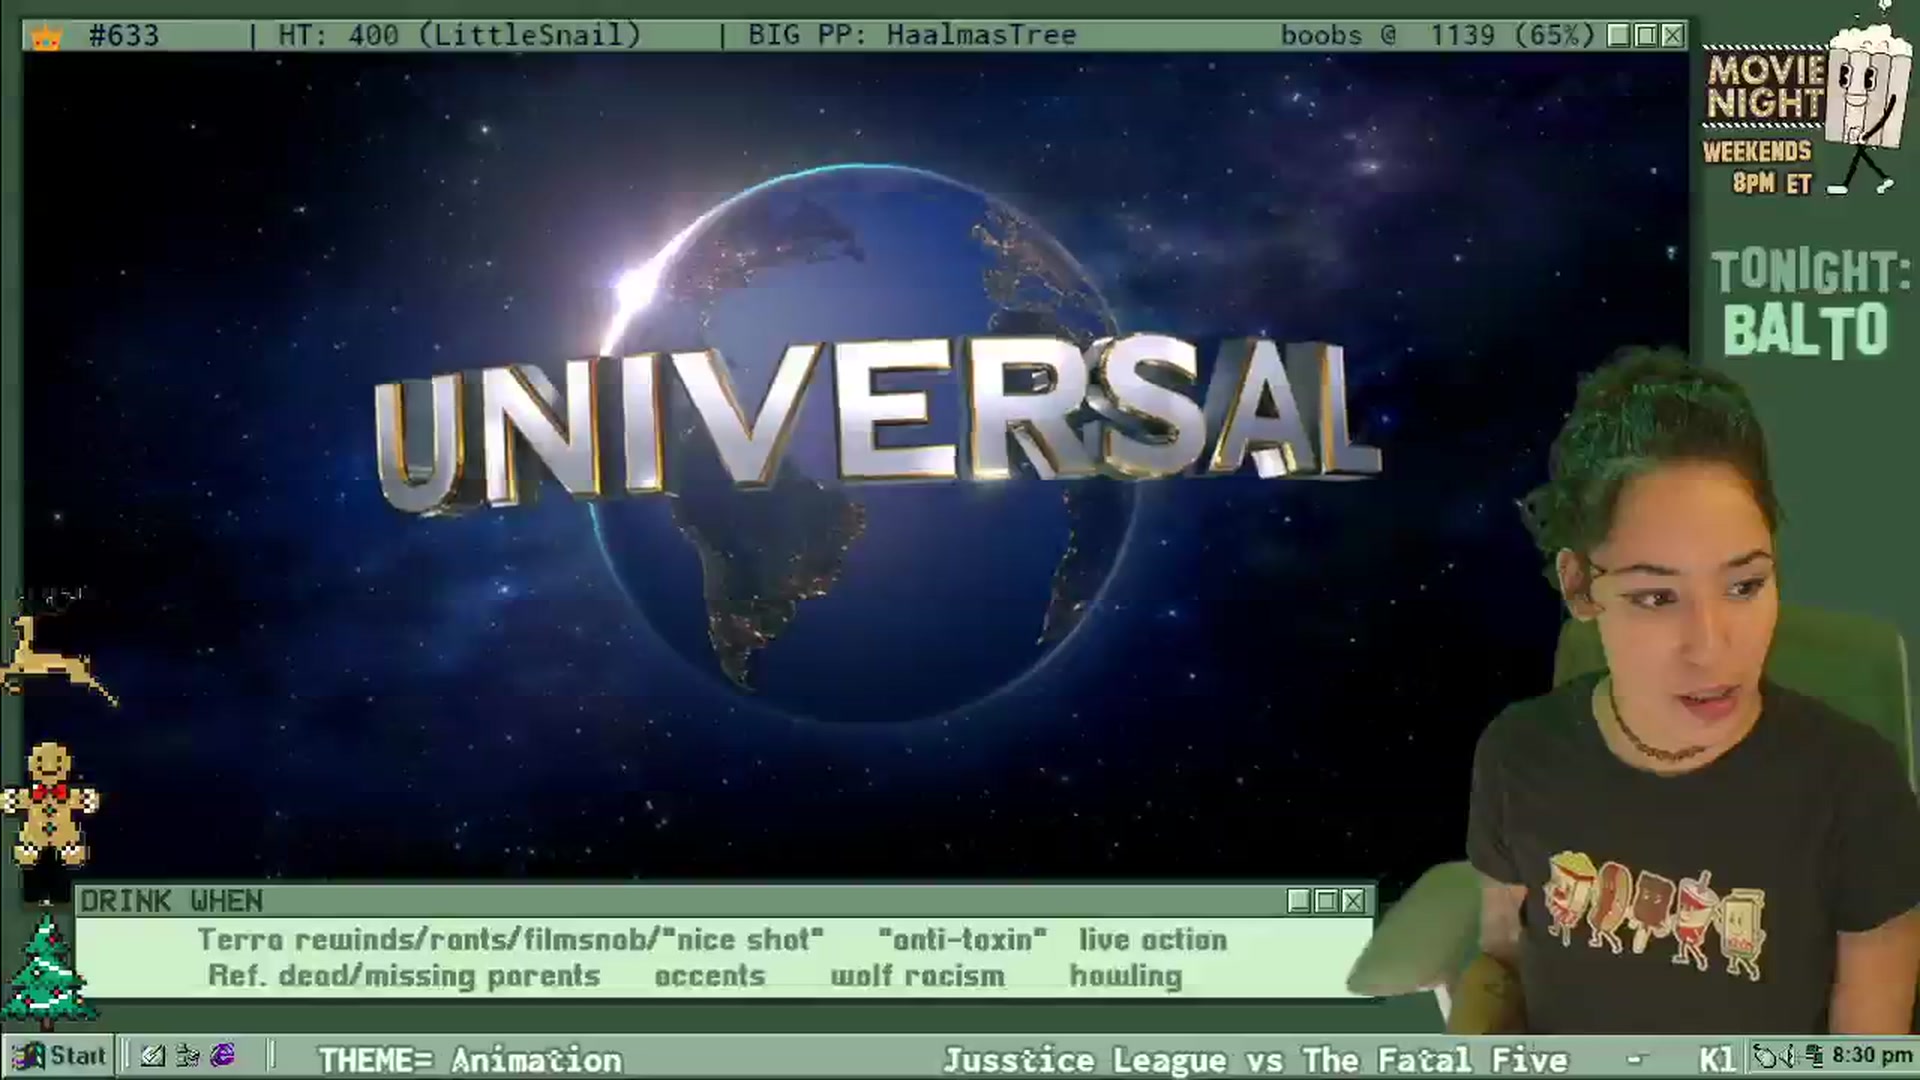
Task: Click the "#633" title bar text
Action: [124, 36]
